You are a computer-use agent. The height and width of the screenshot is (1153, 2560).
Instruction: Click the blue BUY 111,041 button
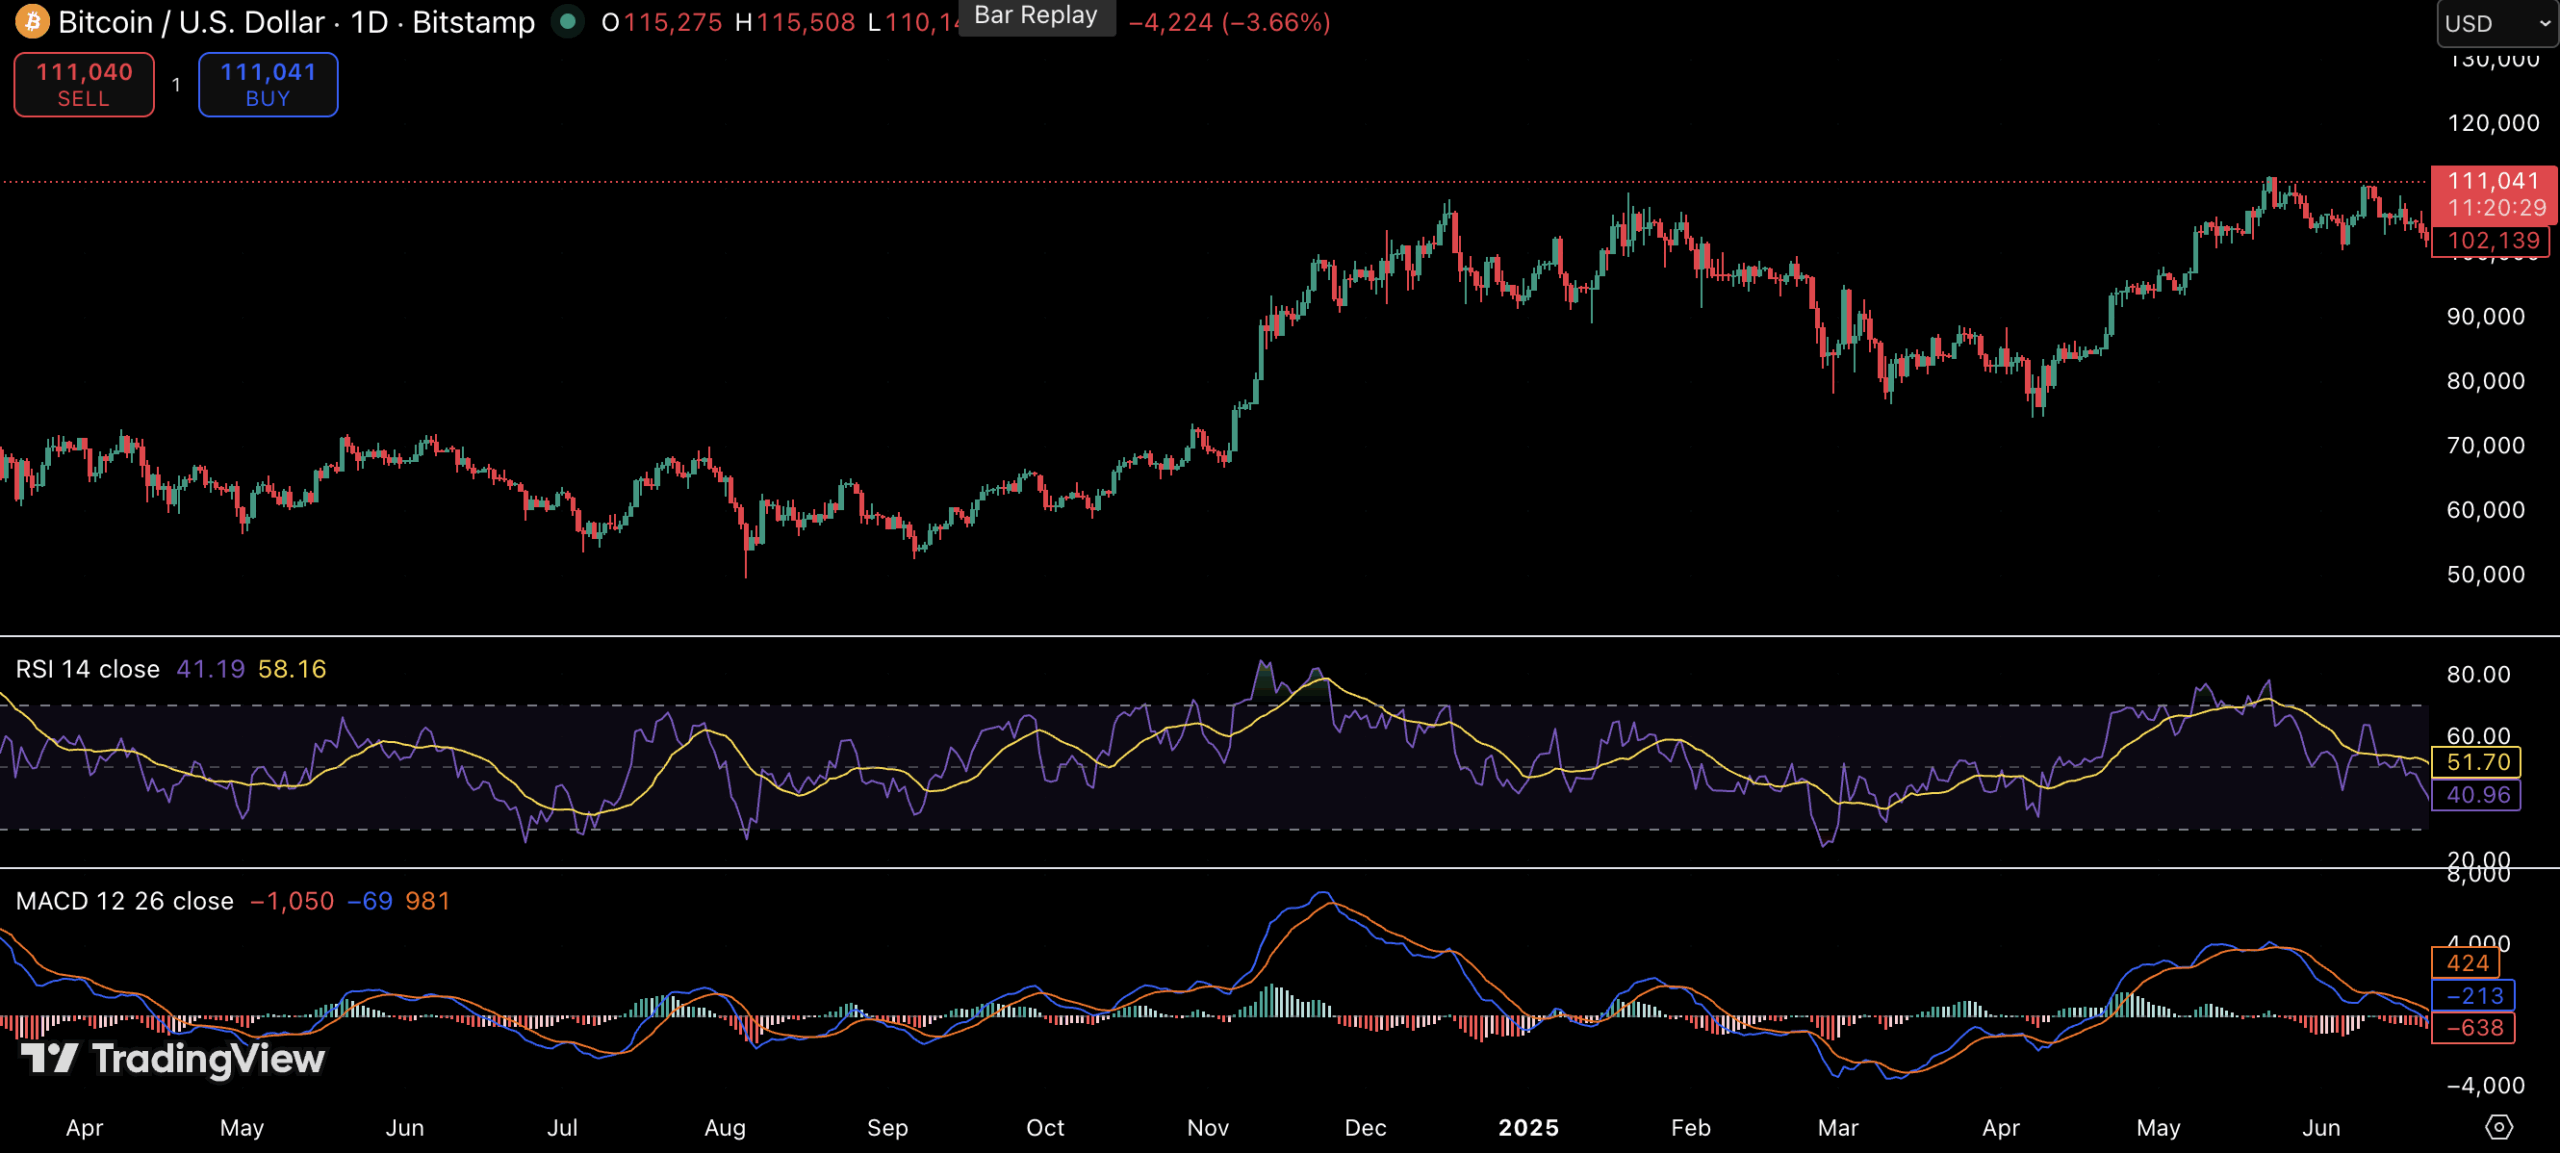pyautogui.click(x=268, y=84)
